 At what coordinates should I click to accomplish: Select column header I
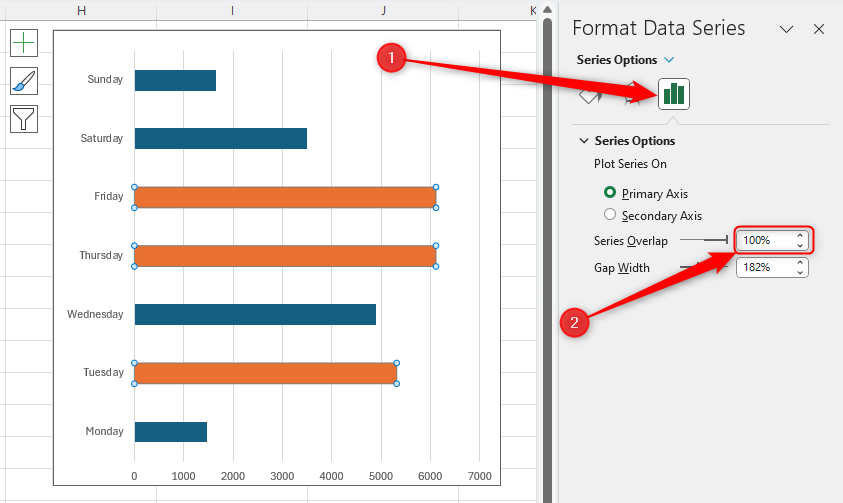point(232,10)
